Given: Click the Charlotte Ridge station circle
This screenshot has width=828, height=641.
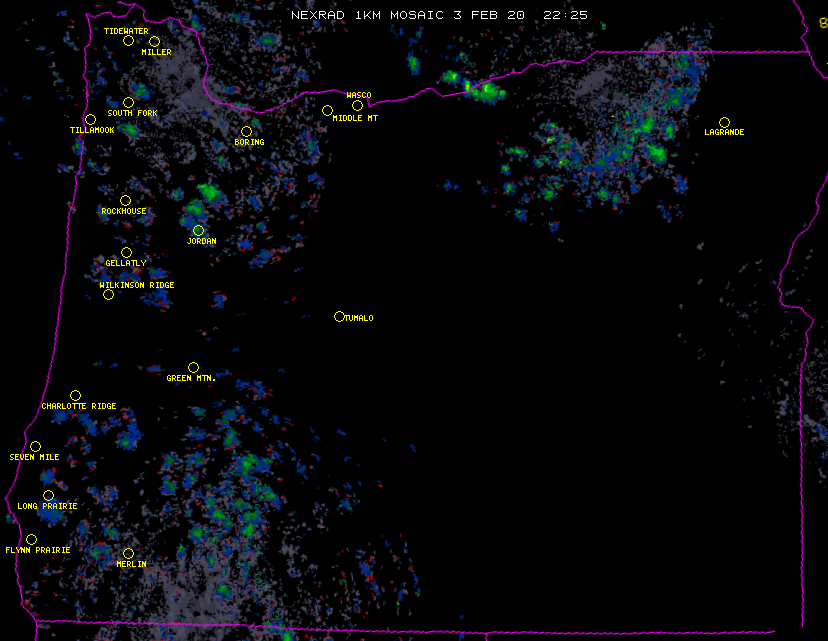Looking at the screenshot, I should coord(75,396).
